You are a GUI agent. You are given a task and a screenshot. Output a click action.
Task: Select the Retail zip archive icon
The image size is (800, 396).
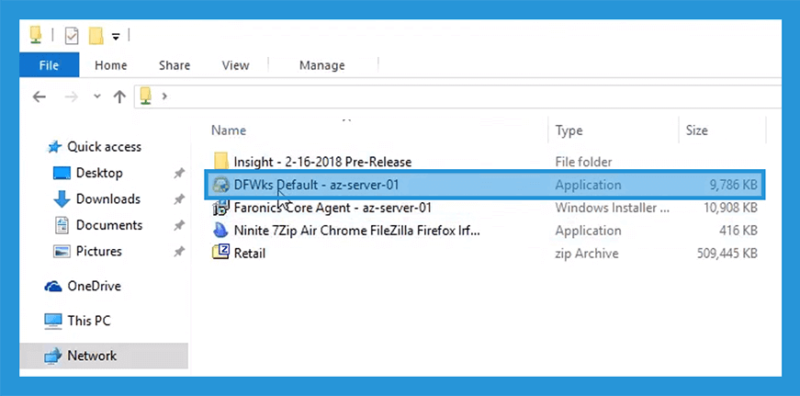pyautogui.click(x=221, y=252)
